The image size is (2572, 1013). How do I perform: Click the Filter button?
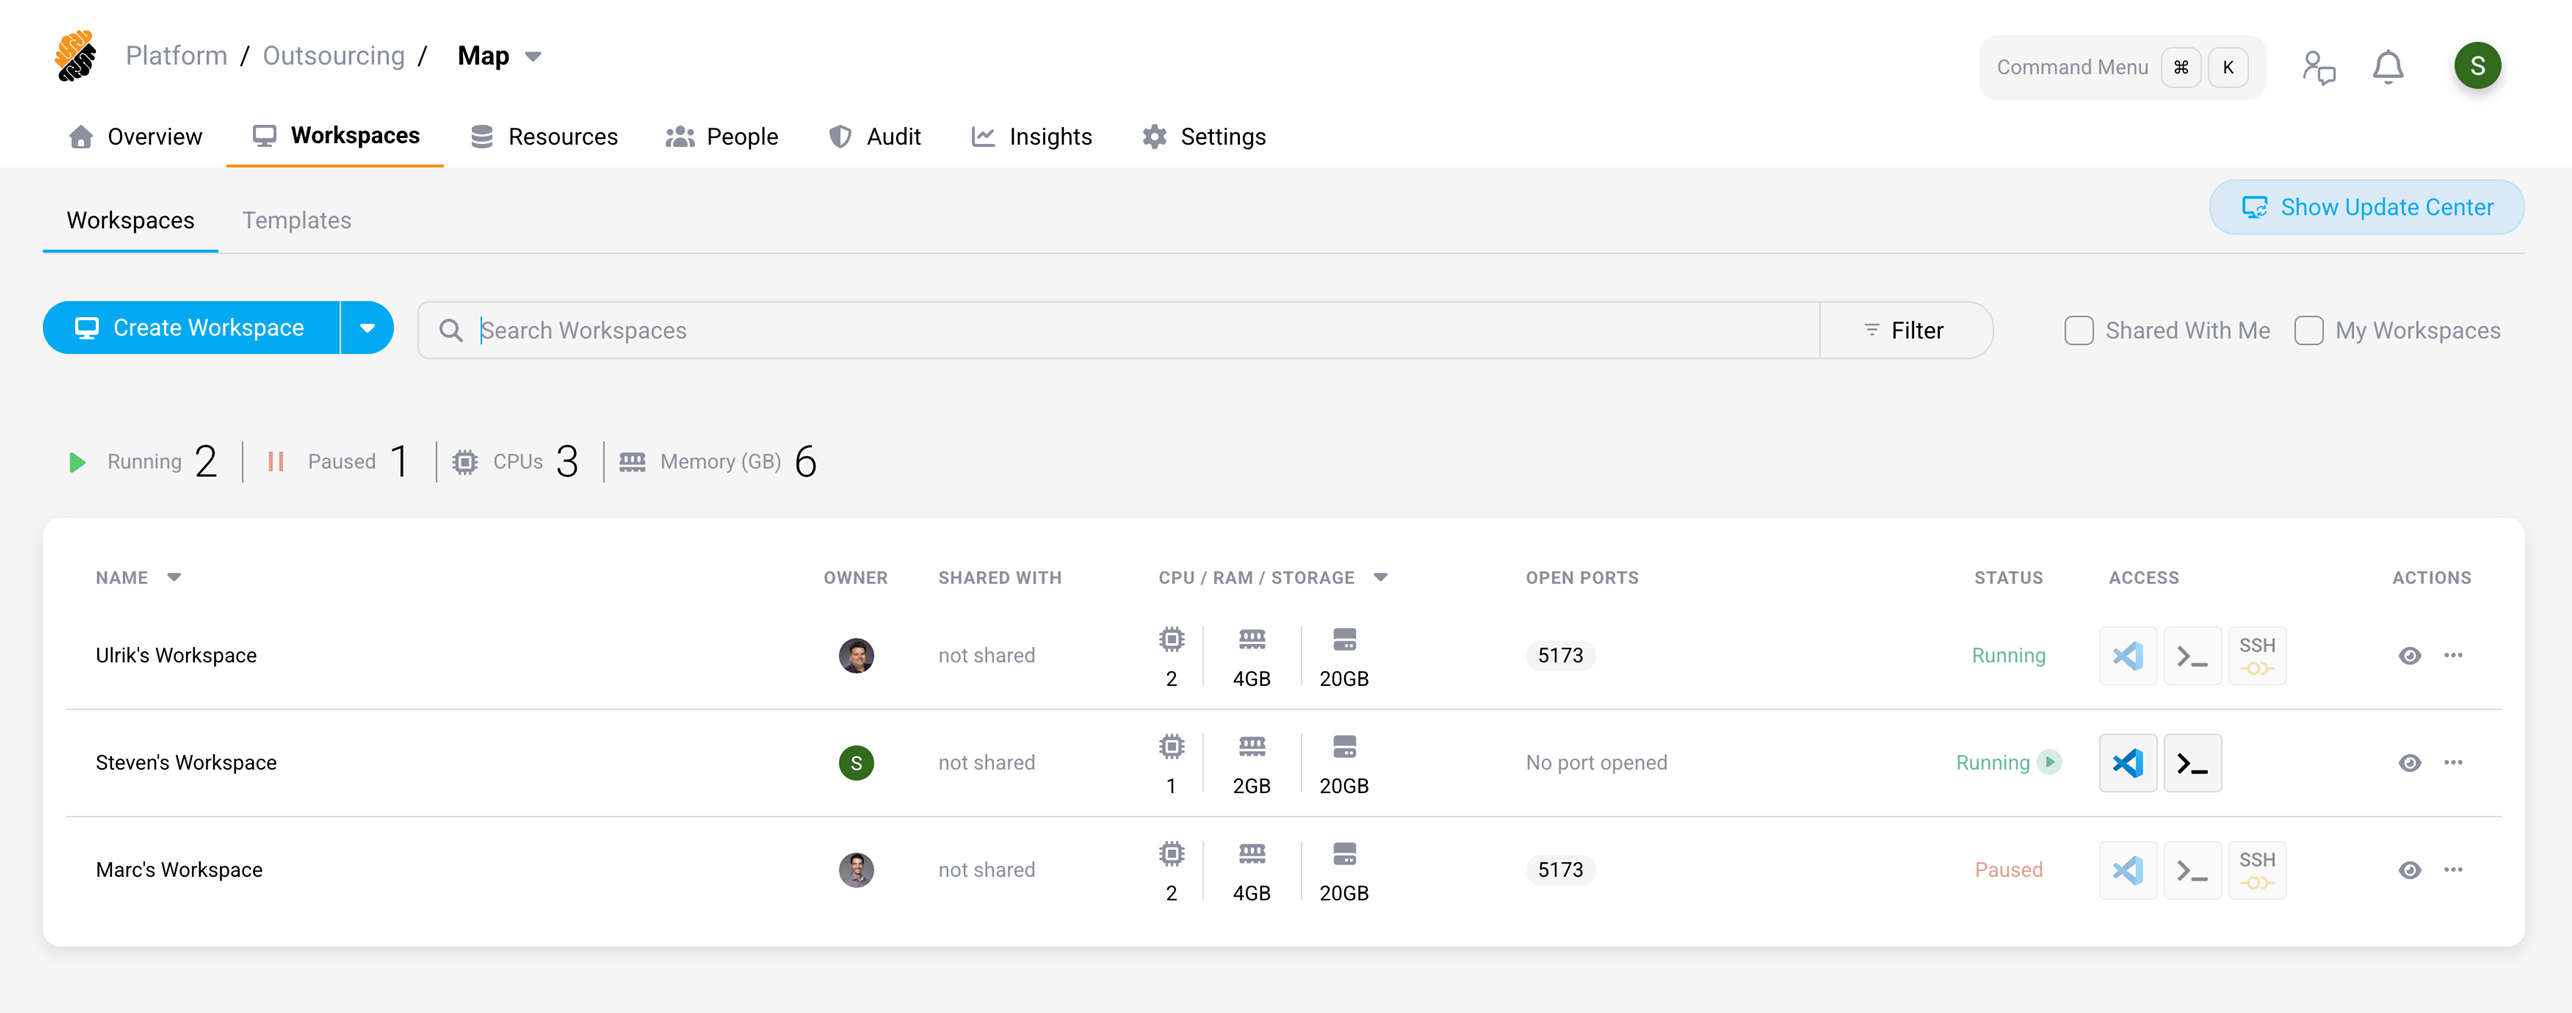1905,330
